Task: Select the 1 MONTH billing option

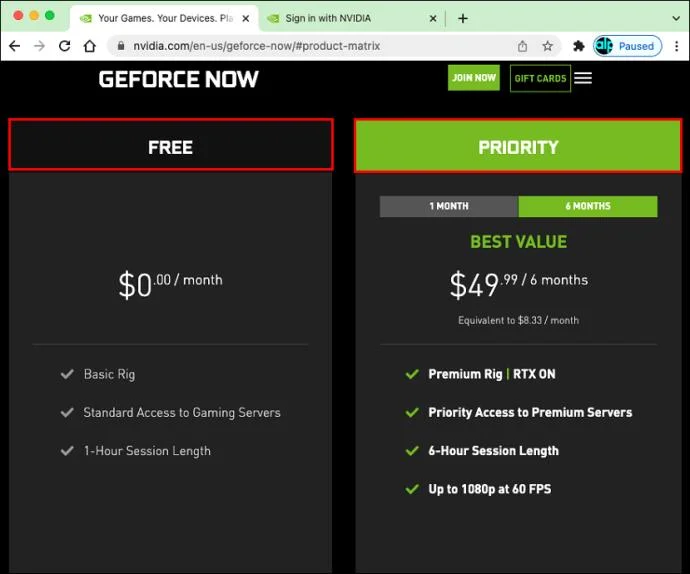Action: pyautogui.click(x=449, y=206)
